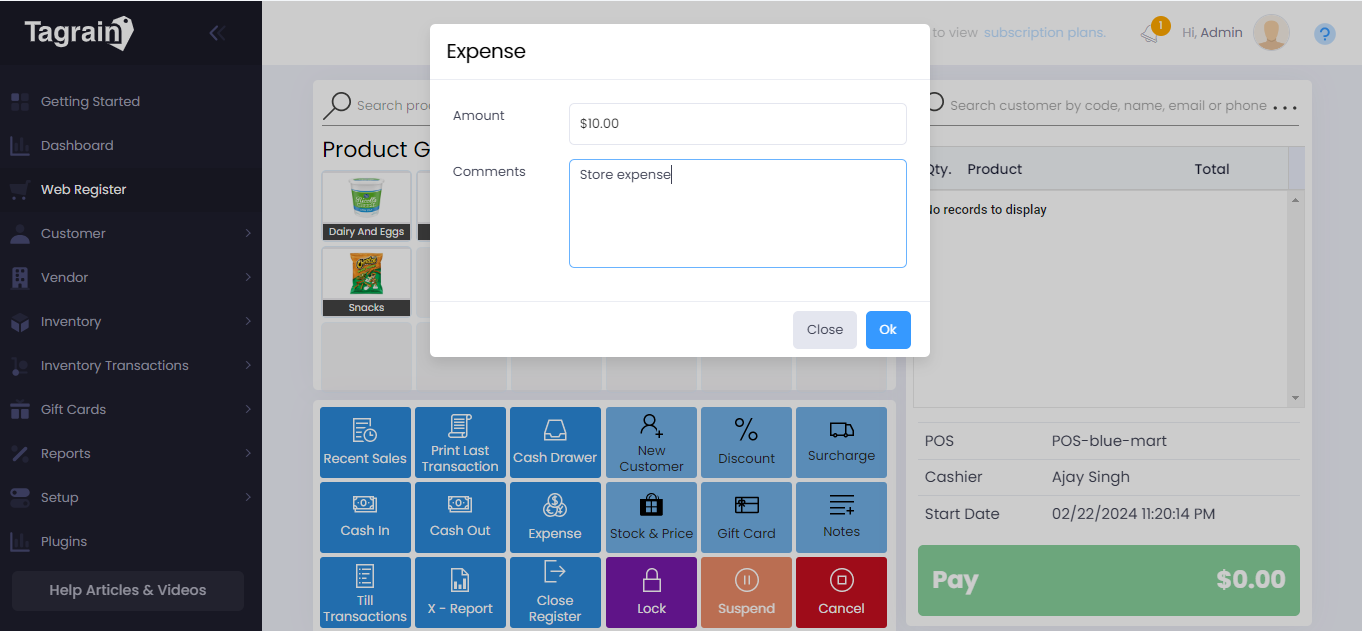Go to Plugins in the sidebar
Image resolution: width=1362 pixels, height=631 pixels.
(64, 541)
